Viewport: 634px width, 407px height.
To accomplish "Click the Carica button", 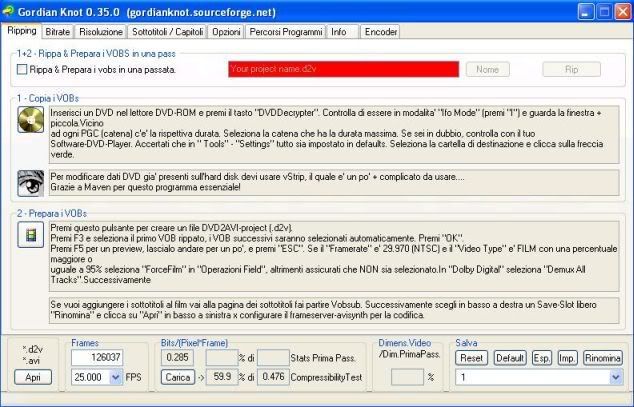I will coord(178,377).
